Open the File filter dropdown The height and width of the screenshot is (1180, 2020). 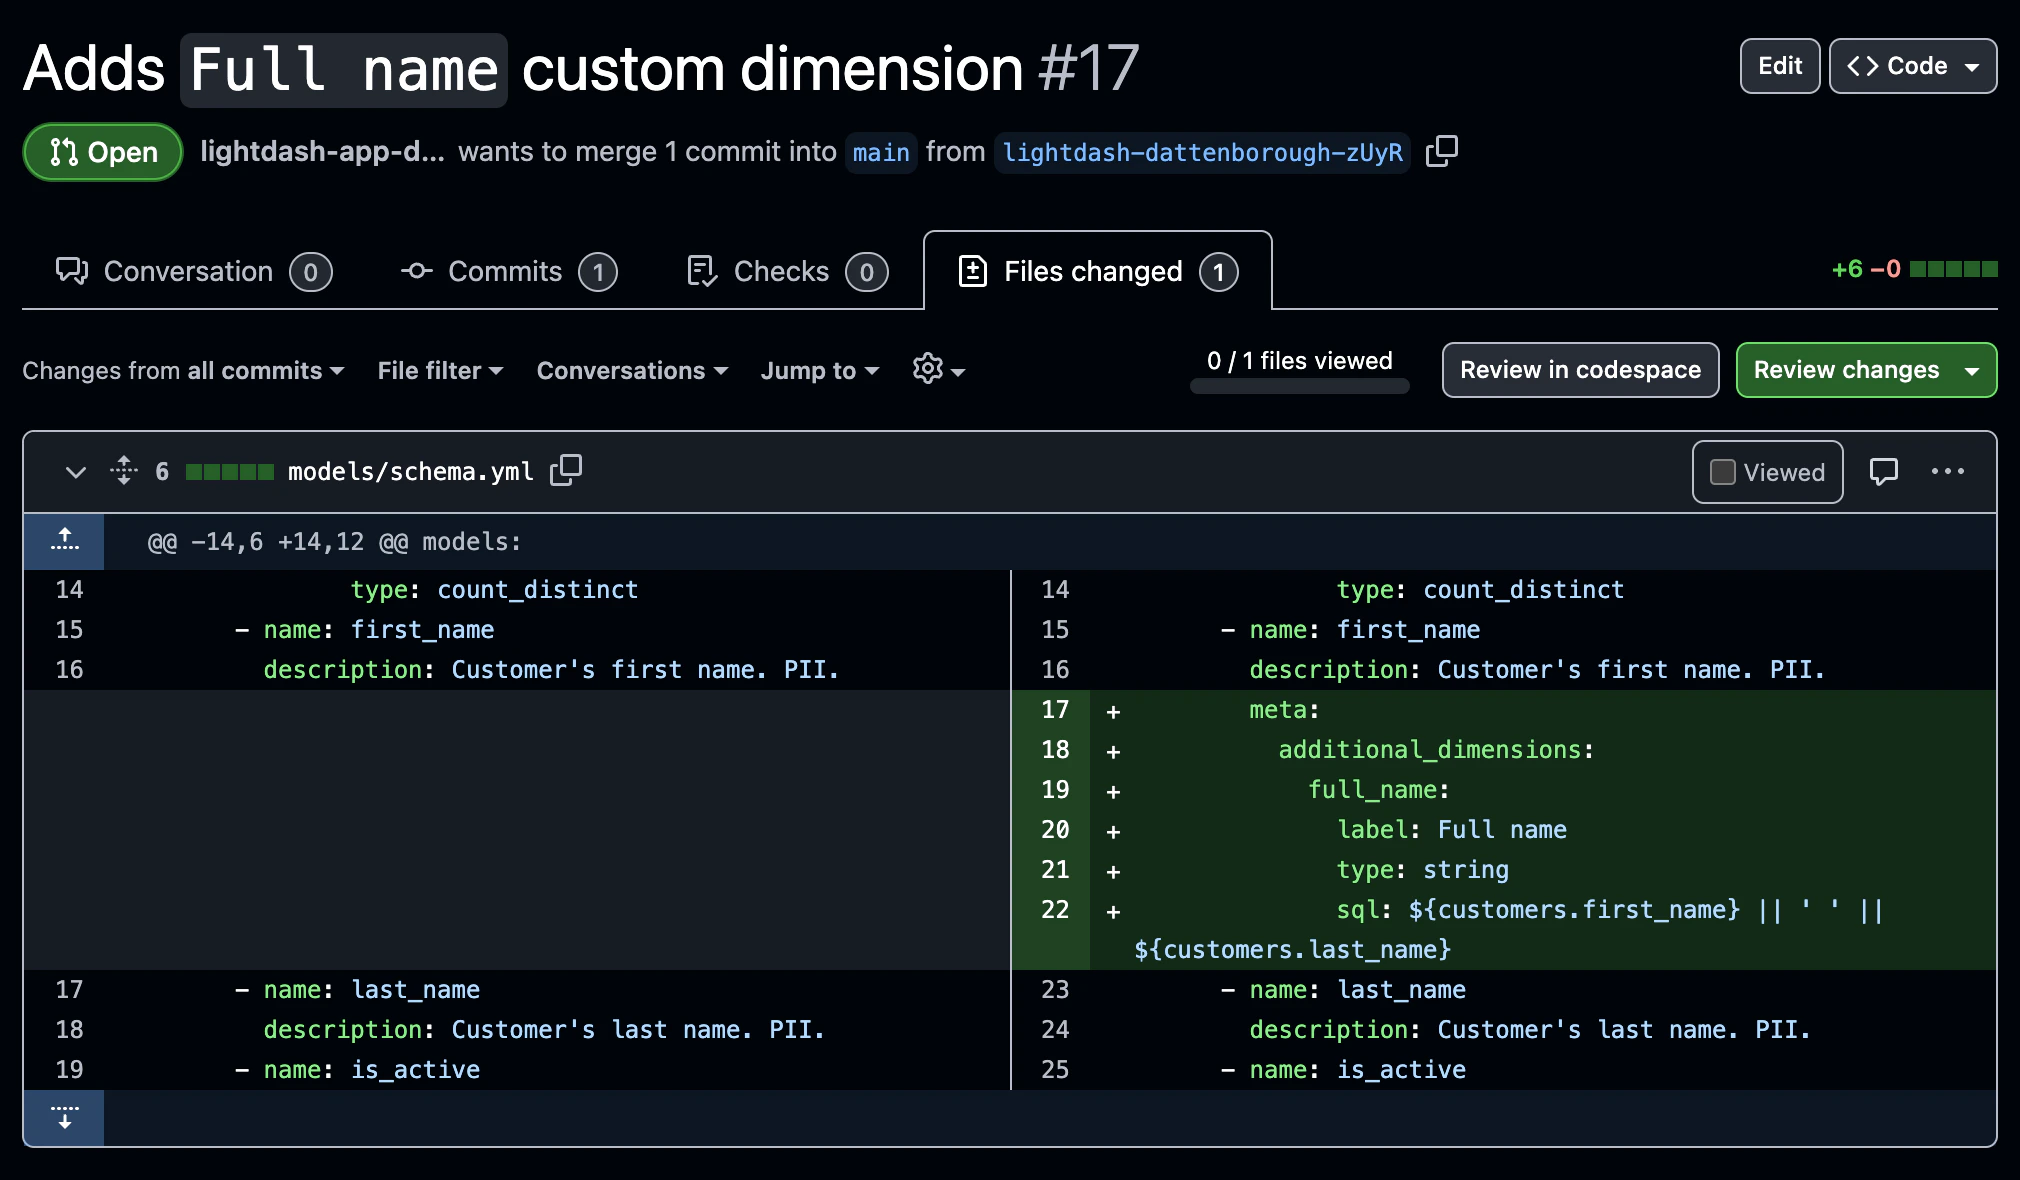(x=440, y=370)
